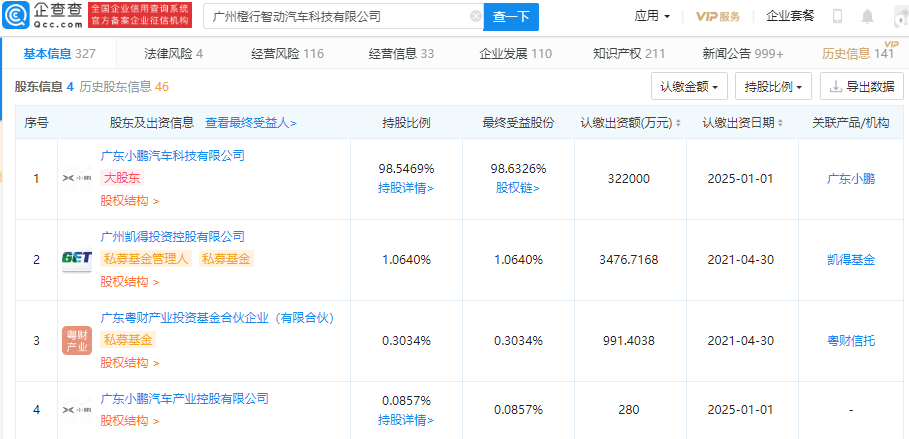Viewport: 909px width, 439px height.
Task: Open 广东小鹏汽车科技 company logo thumbnail
Action: pyautogui.click(x=77, y=179)
